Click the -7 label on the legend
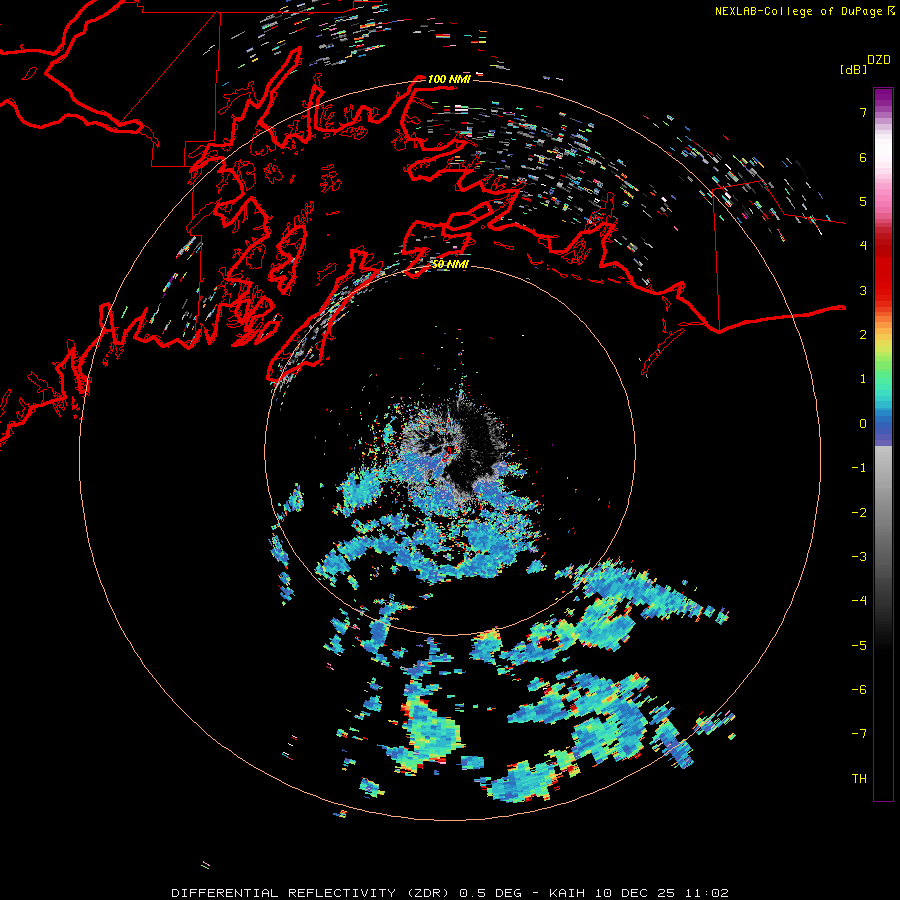This screenshot has width=900, height=900. point(859,734)
